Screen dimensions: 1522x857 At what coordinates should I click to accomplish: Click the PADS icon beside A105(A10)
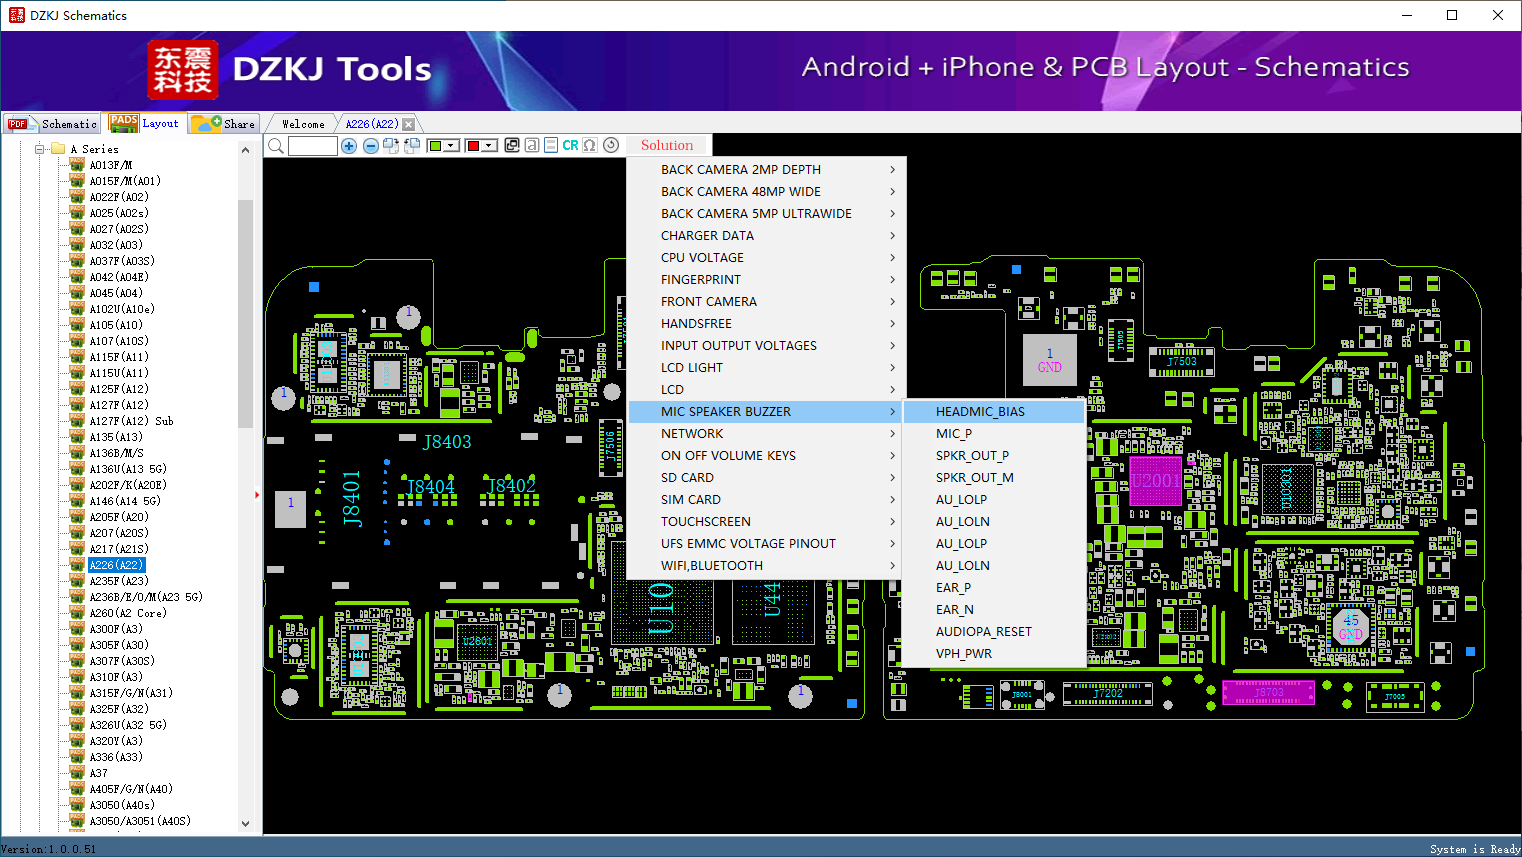coord(77,325)
